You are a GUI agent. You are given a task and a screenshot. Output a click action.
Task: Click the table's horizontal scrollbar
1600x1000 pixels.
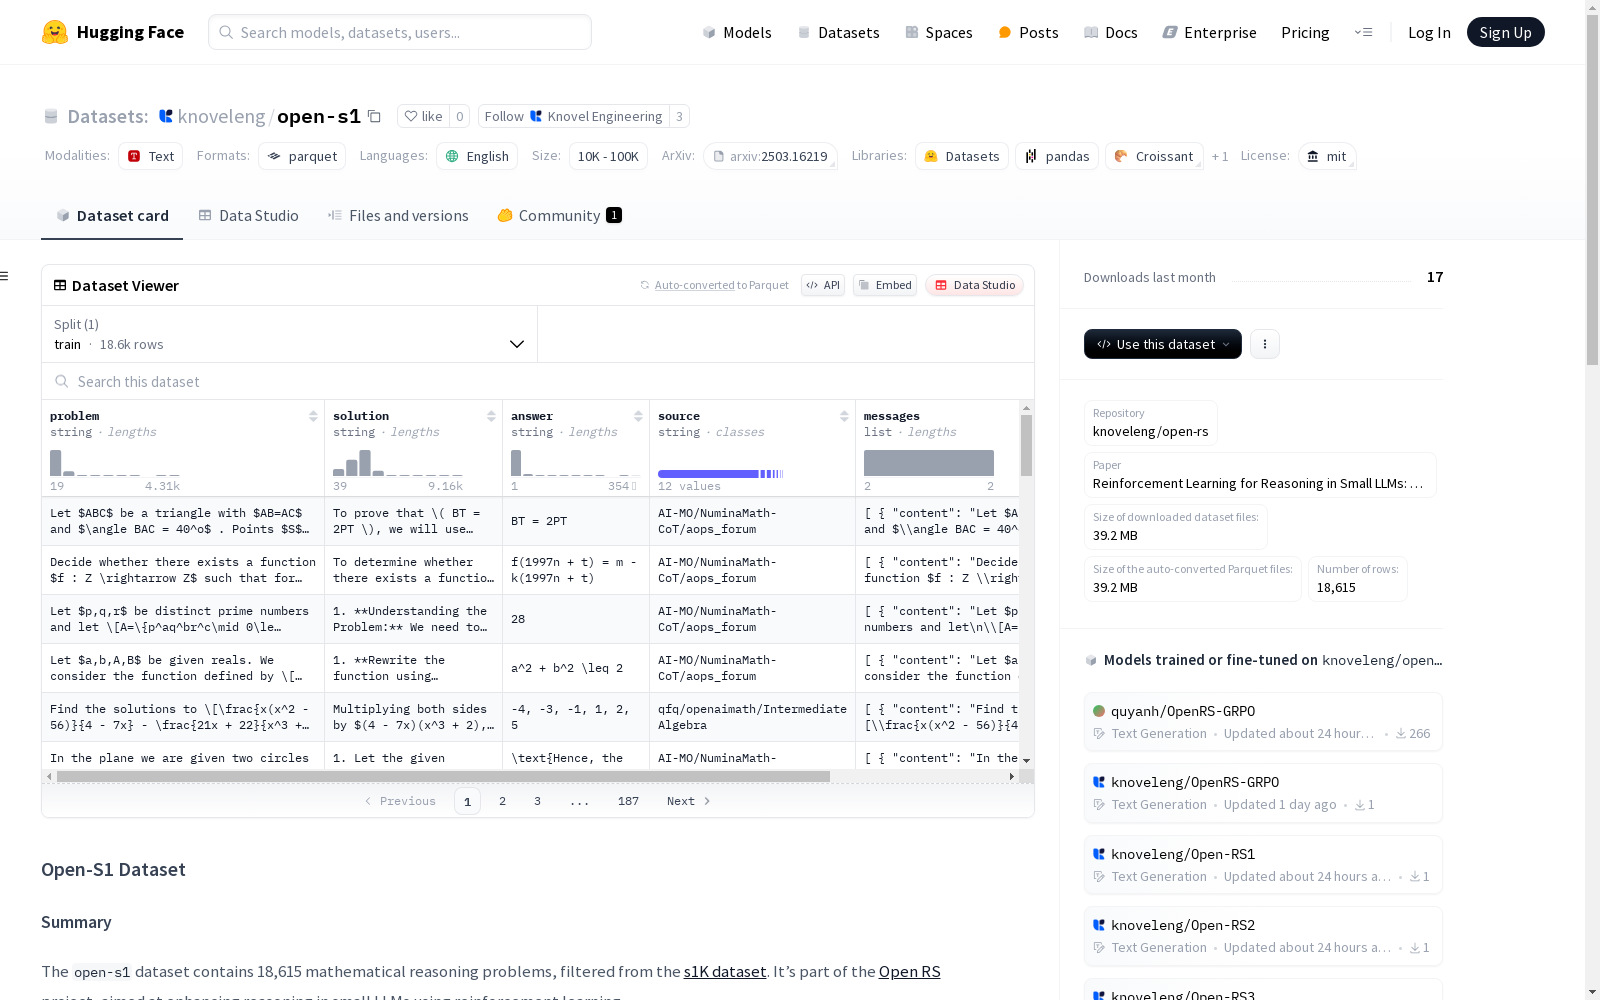(443, 776)
